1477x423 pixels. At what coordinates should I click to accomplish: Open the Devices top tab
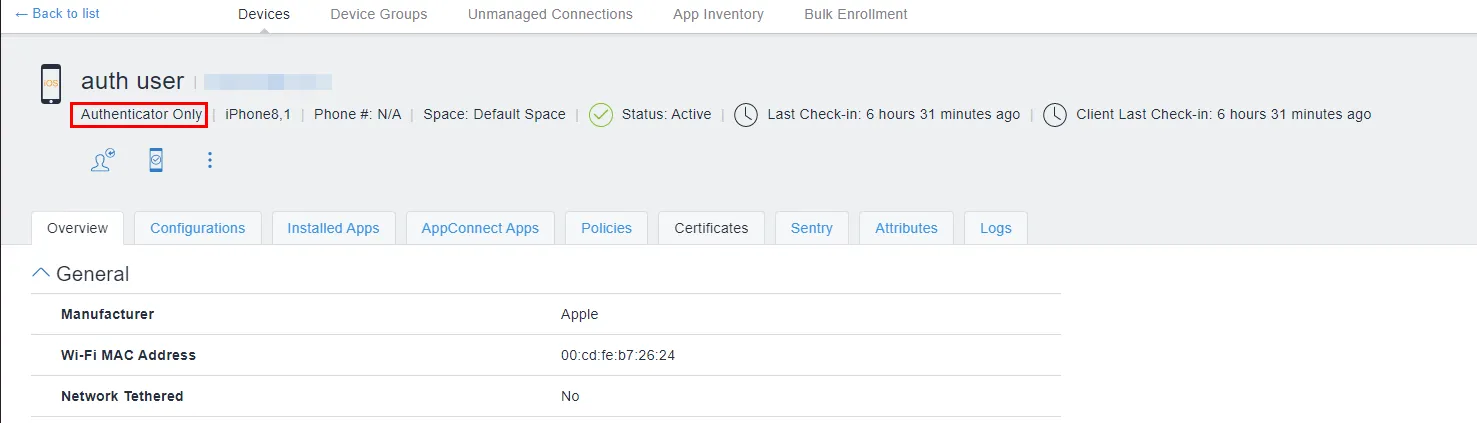pyautogui.click(x=264, y=14)
